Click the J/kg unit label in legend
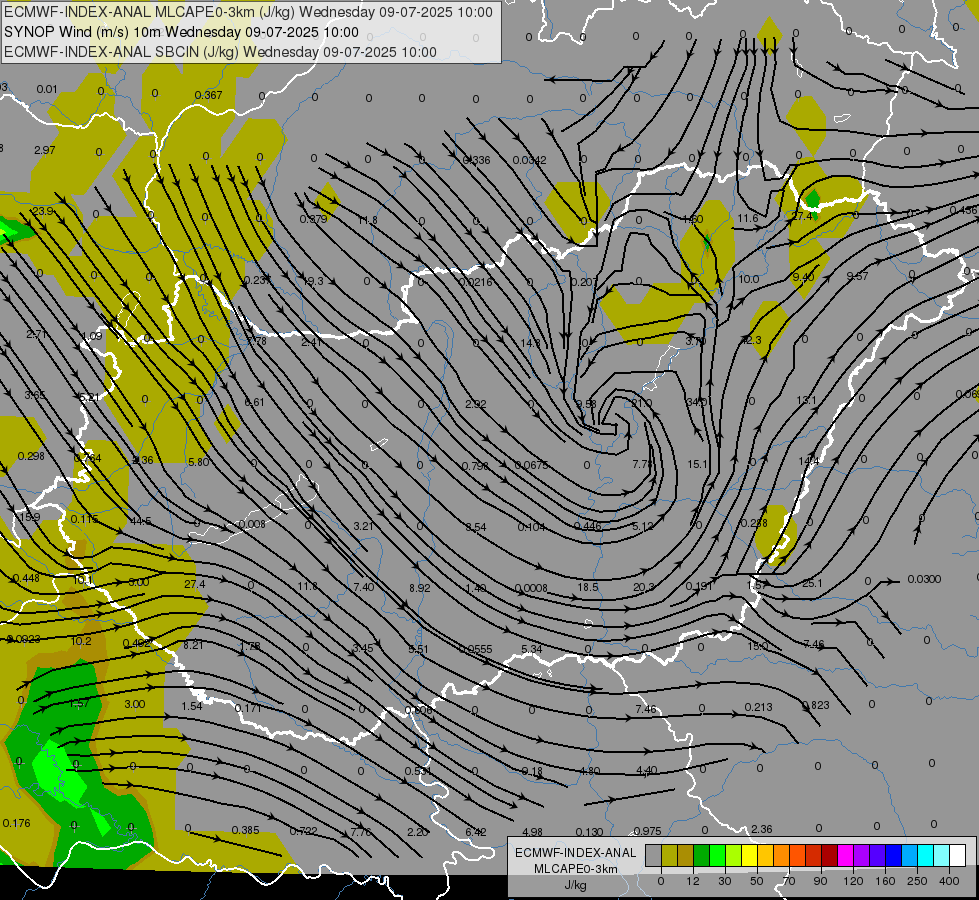 (x=576, y=885)
